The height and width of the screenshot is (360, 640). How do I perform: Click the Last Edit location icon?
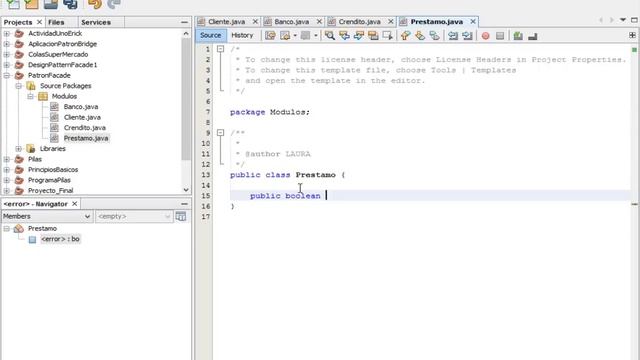click(270, 36)
